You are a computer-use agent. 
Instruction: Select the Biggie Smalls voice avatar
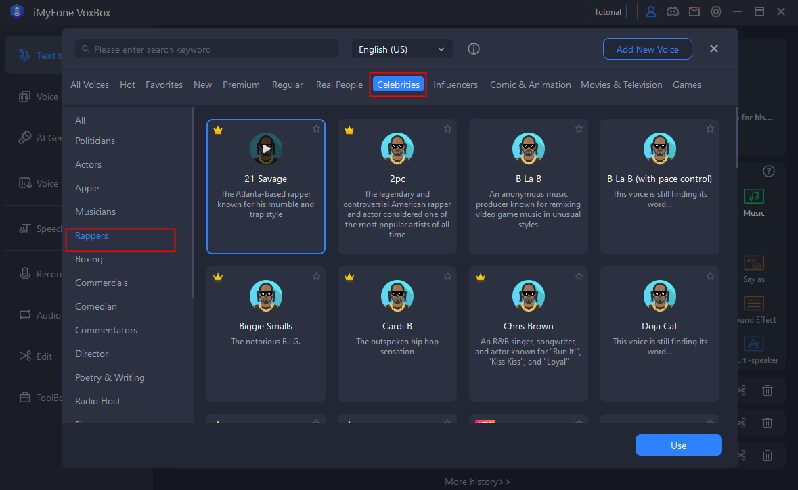[266, 296]
